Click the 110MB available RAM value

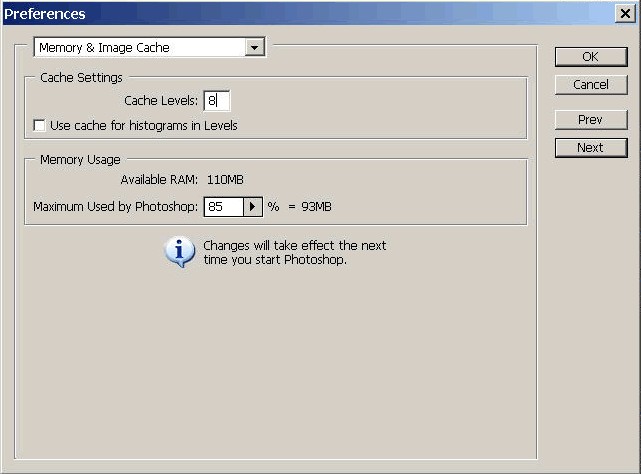pyautogui.click(x=225, y=180)
